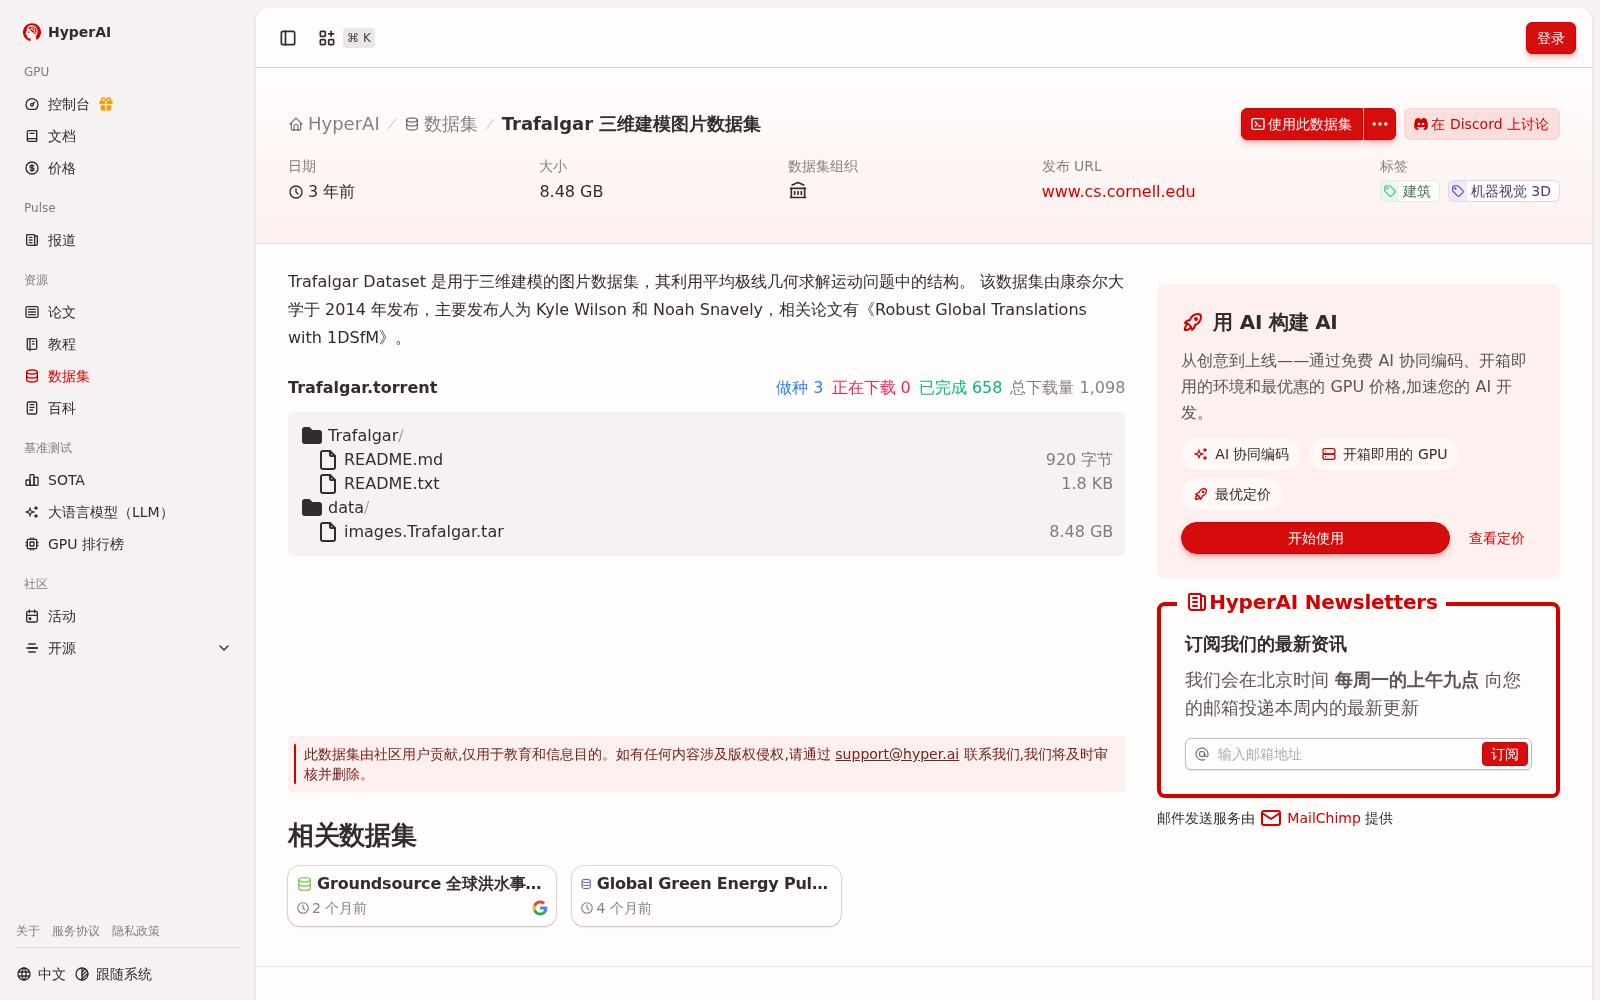Open Global Green Energy Pul dataset card

[706, 896]
